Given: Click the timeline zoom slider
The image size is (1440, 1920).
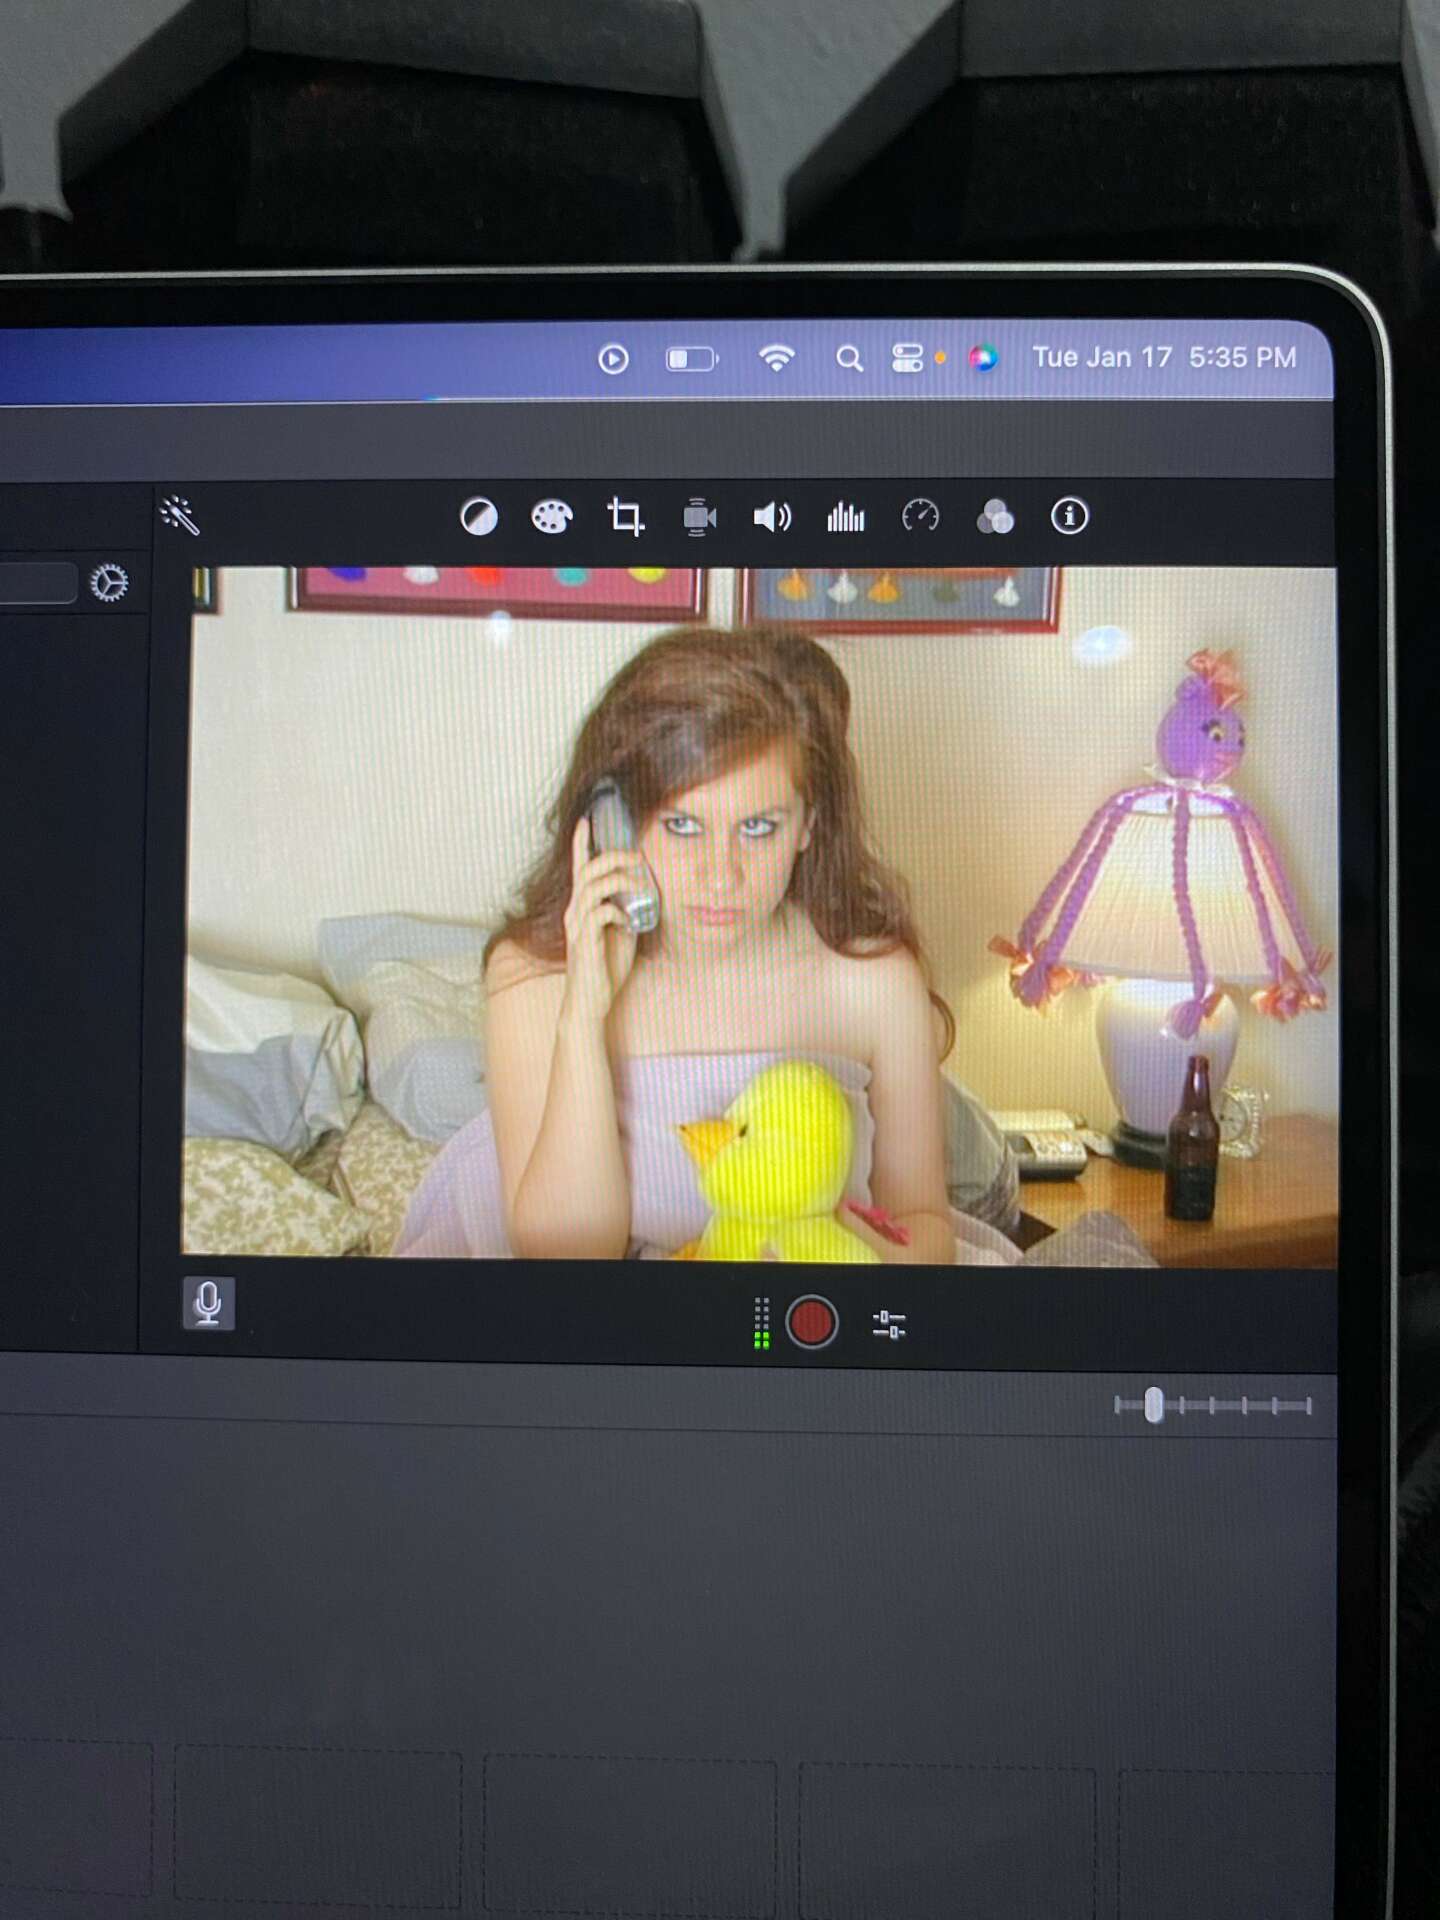Looking at the screenshot, I should tap(1154, 1405).
